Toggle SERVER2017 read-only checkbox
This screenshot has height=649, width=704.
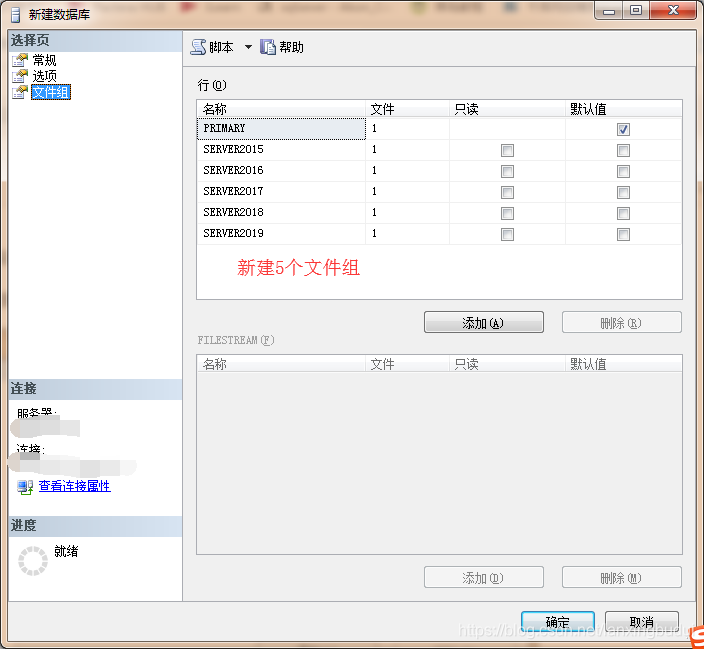(507, 192)
